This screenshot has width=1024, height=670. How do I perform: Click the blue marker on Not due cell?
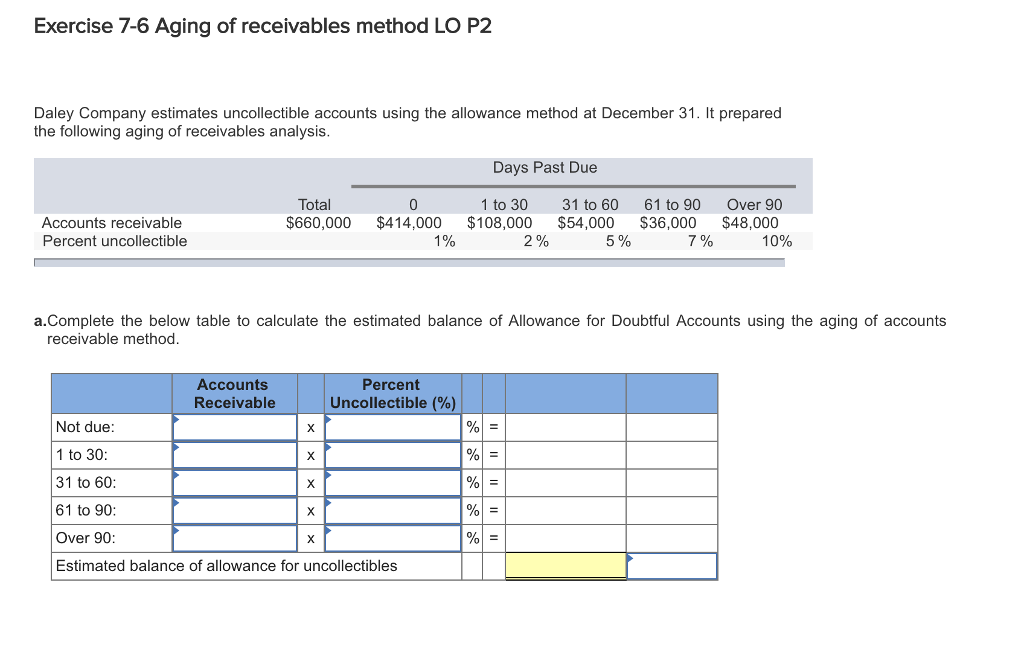[178, 418]
